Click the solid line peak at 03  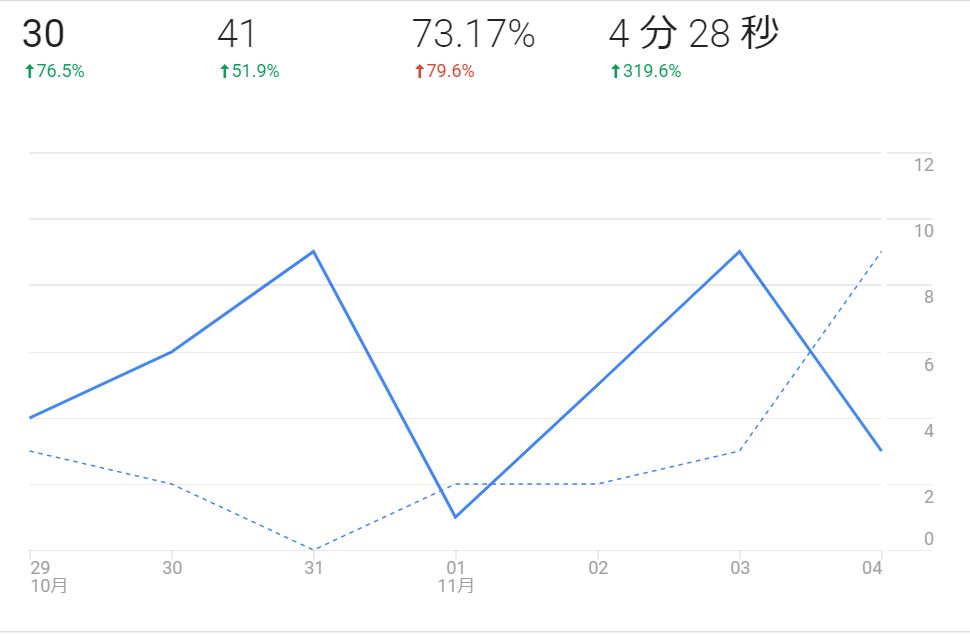(x=739, y=251)
